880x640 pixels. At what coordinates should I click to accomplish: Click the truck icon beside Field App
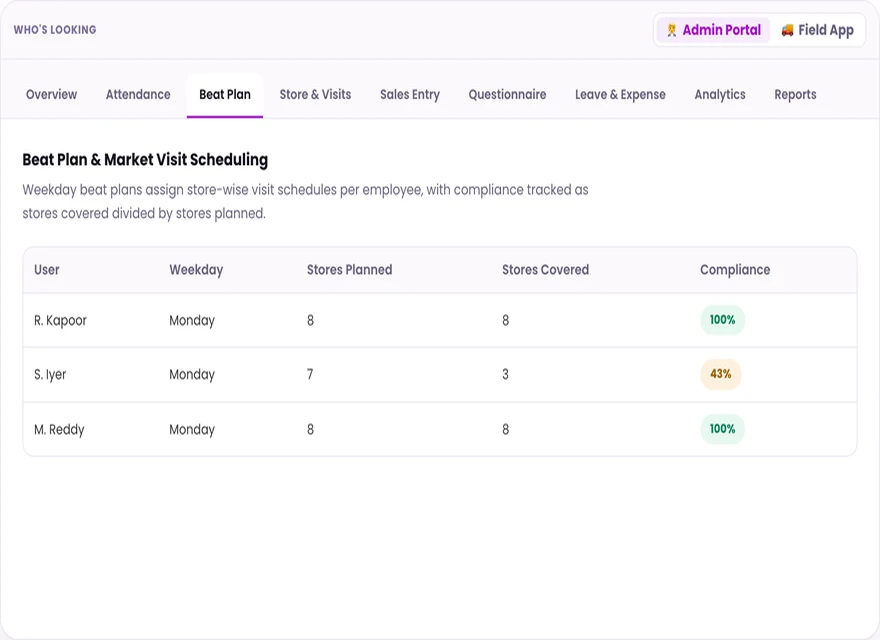click(787, 30)
